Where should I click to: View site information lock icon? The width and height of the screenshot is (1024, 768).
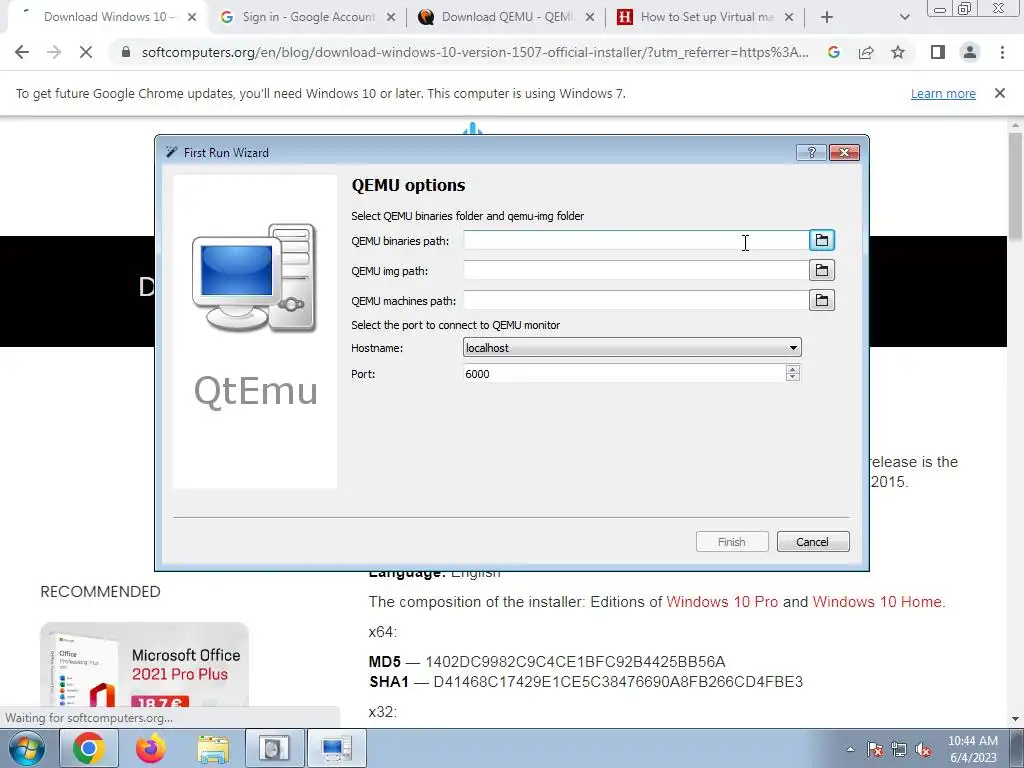(126, 52)
